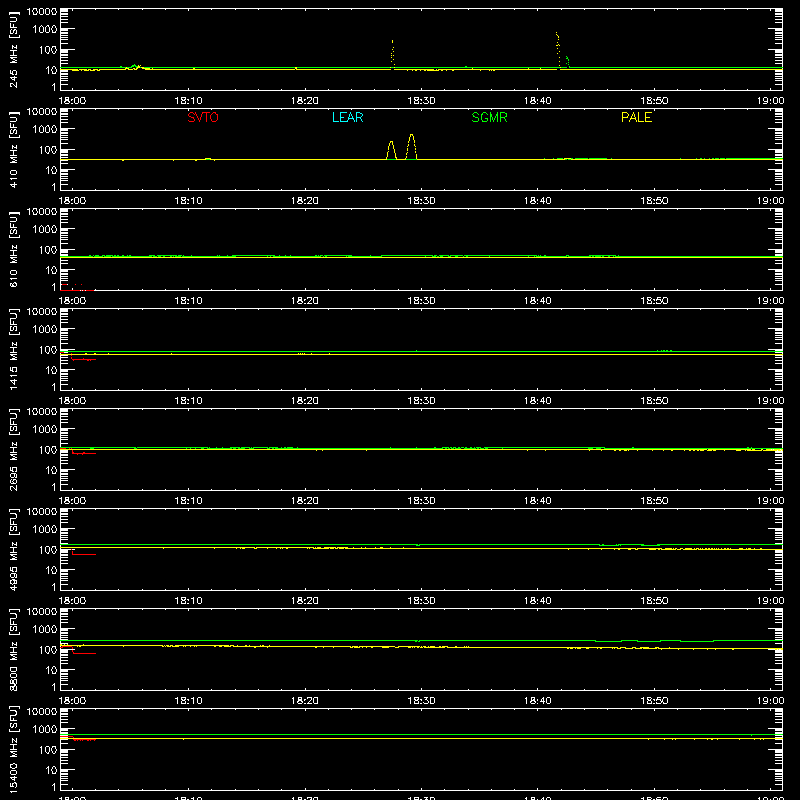The width and height of the screenshot is (800, 800).
Task: Click the 18:20 tick label under 610 MHz panel
Action: tap(305, 301)
